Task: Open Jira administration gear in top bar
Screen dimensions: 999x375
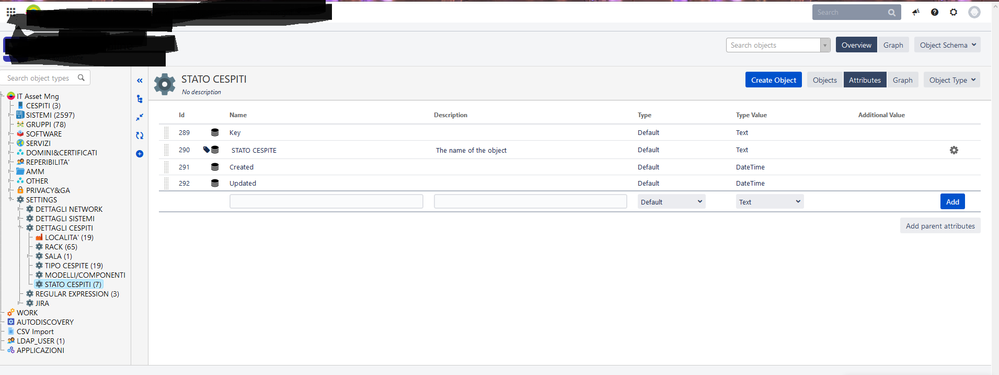Action: [x=953, y=12]
